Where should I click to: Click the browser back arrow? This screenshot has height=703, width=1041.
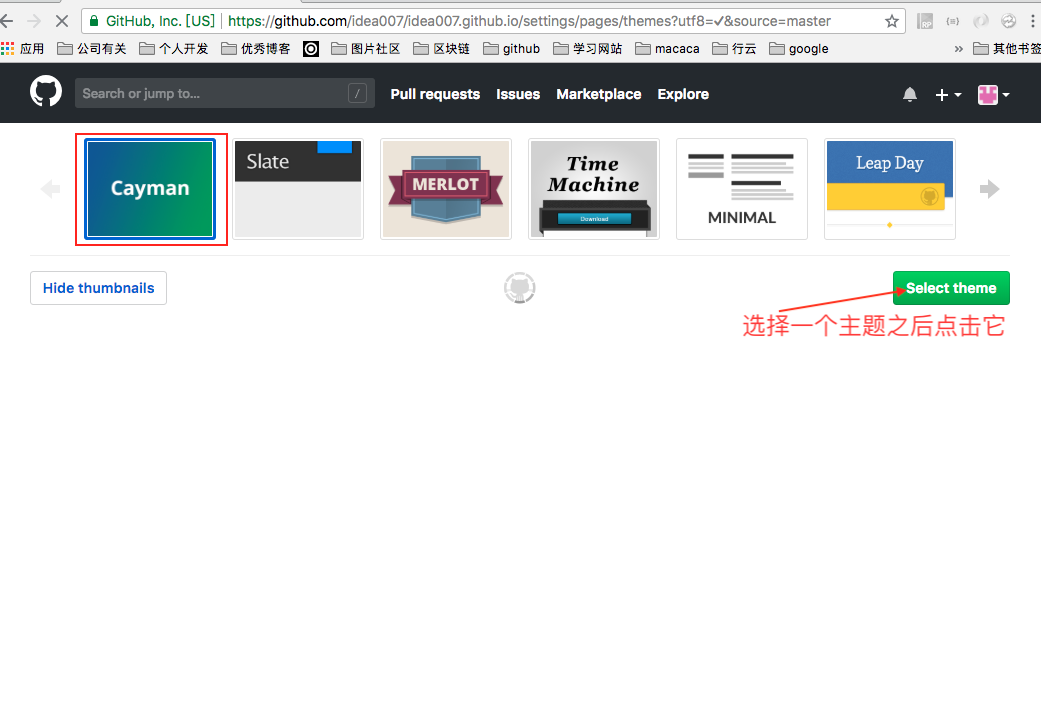tap(7, 21)
